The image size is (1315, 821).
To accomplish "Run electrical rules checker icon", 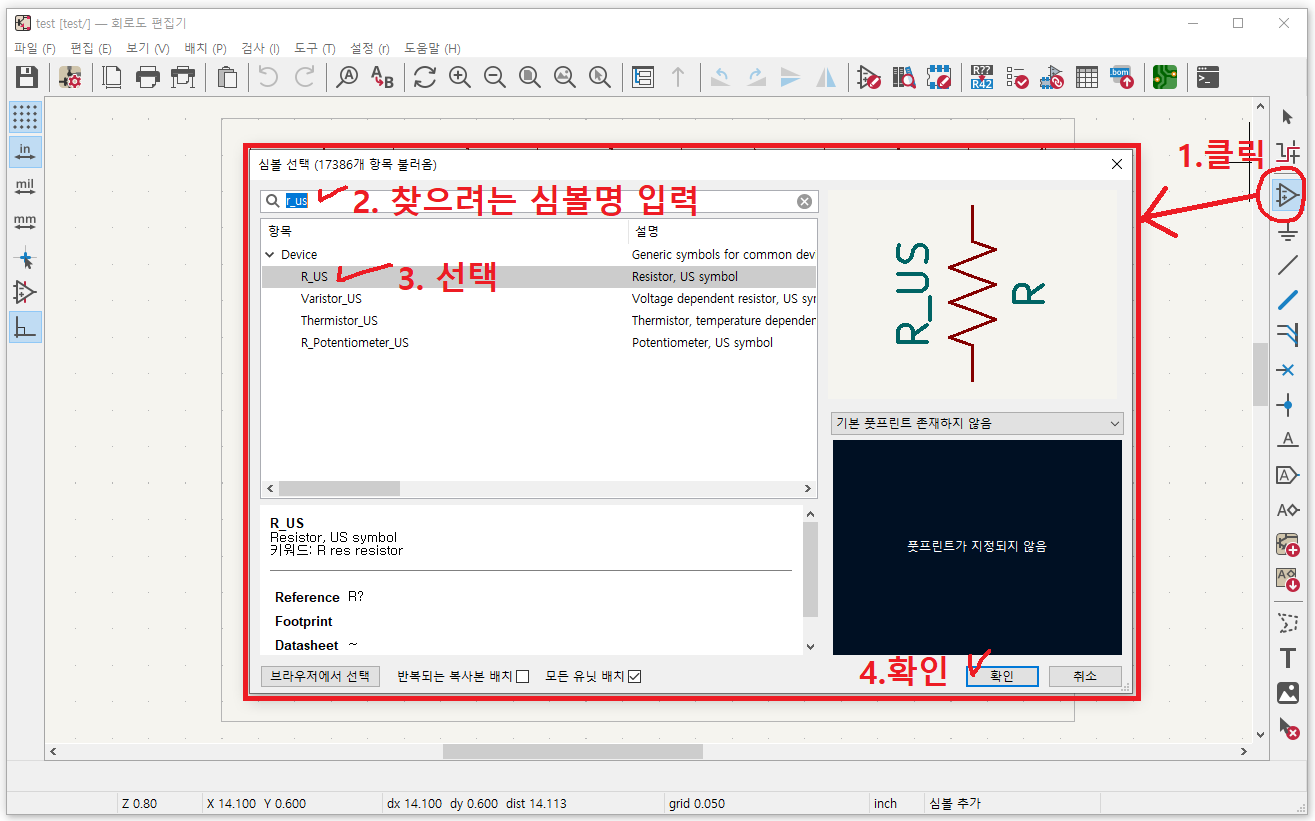I will pos(1017,77).
